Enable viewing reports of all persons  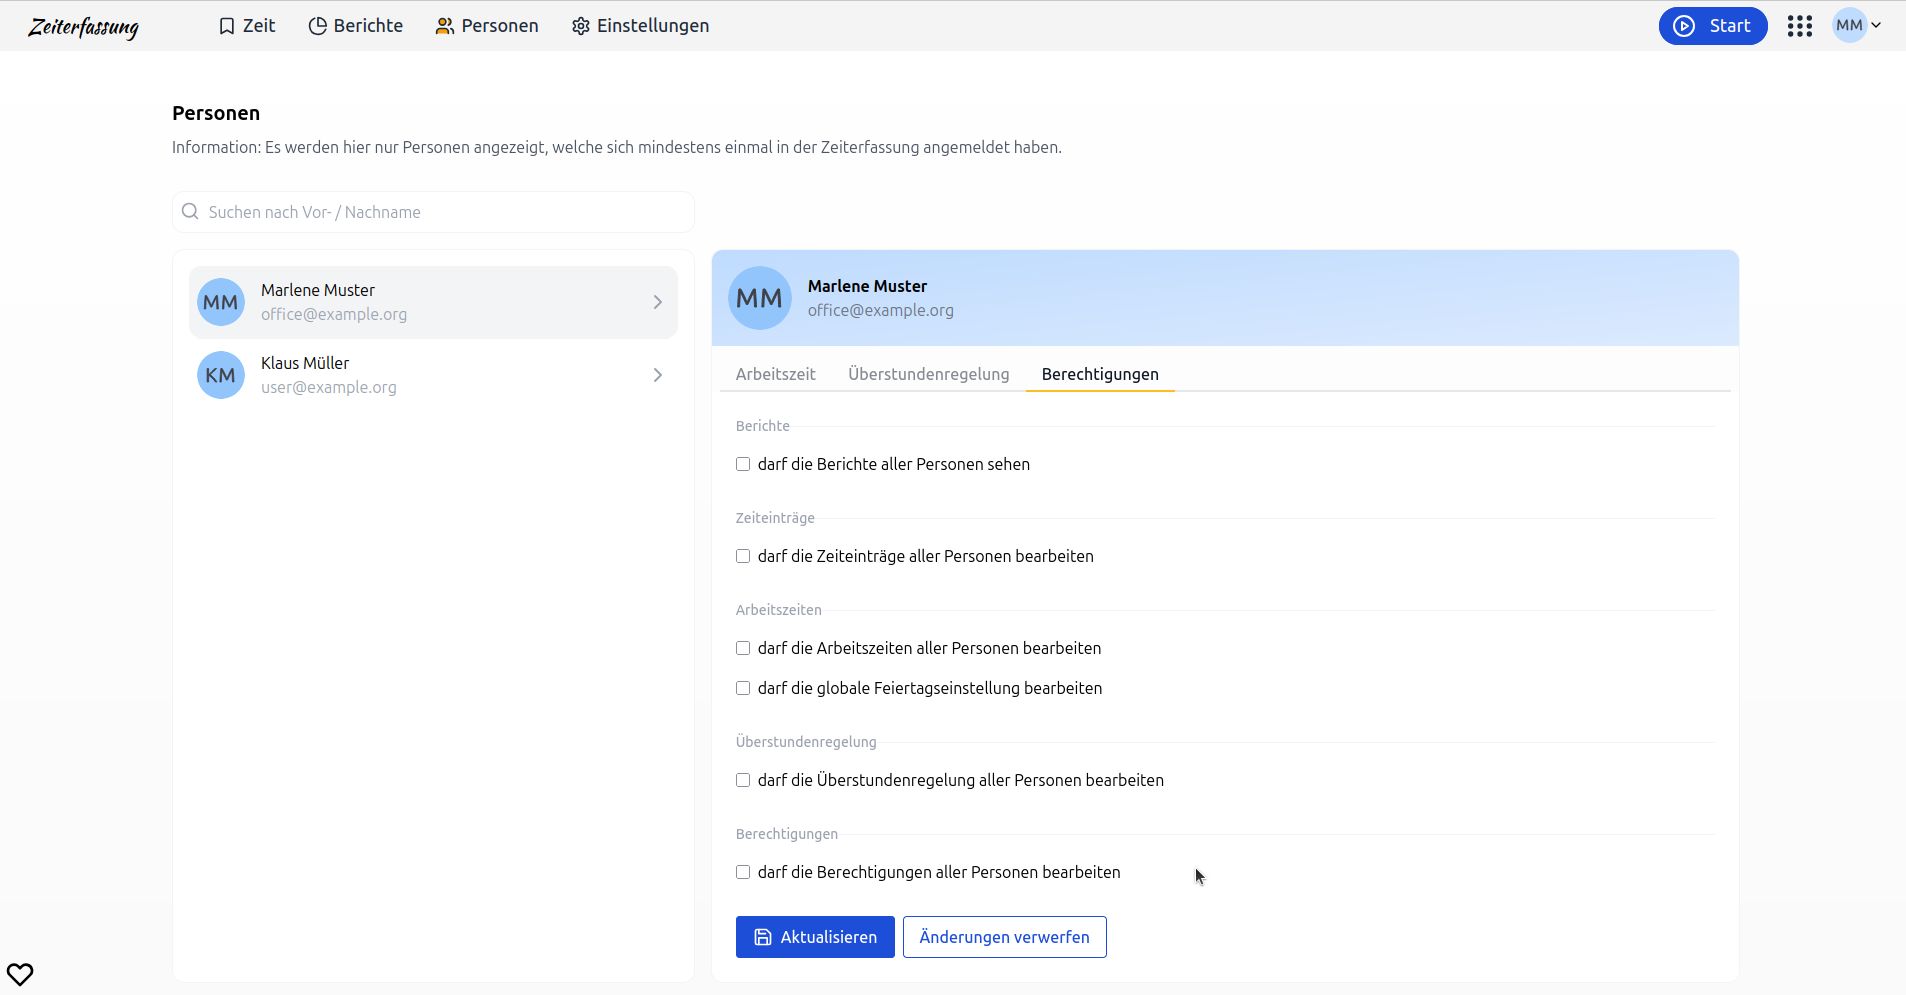click(743, 464)
